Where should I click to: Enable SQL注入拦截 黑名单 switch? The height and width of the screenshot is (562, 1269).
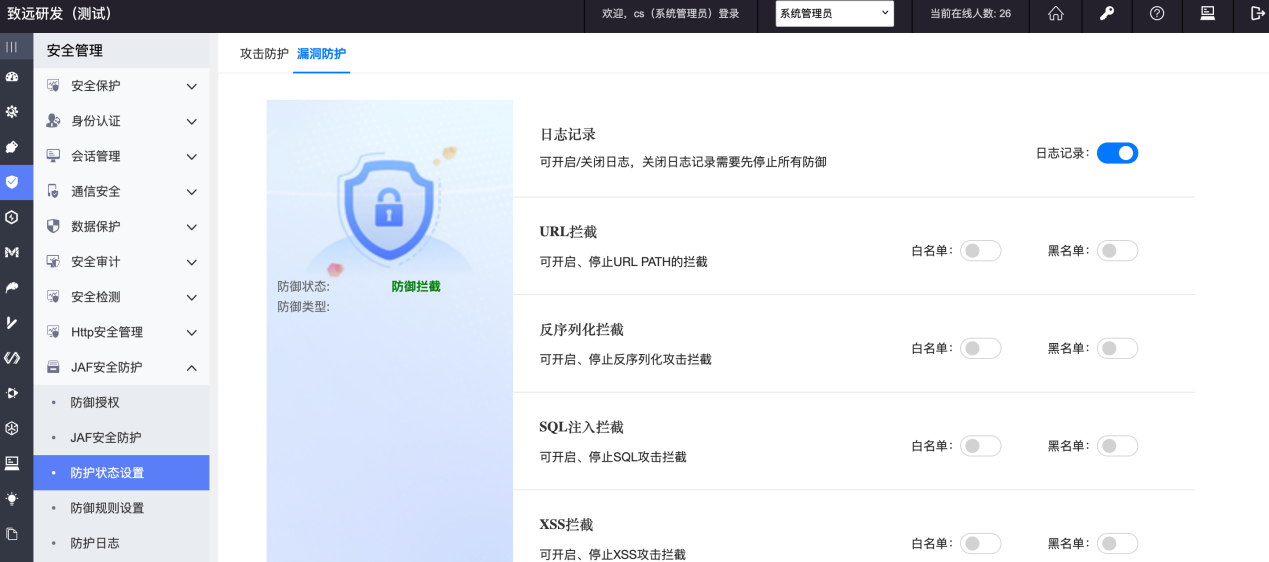tap(1117, 446)
